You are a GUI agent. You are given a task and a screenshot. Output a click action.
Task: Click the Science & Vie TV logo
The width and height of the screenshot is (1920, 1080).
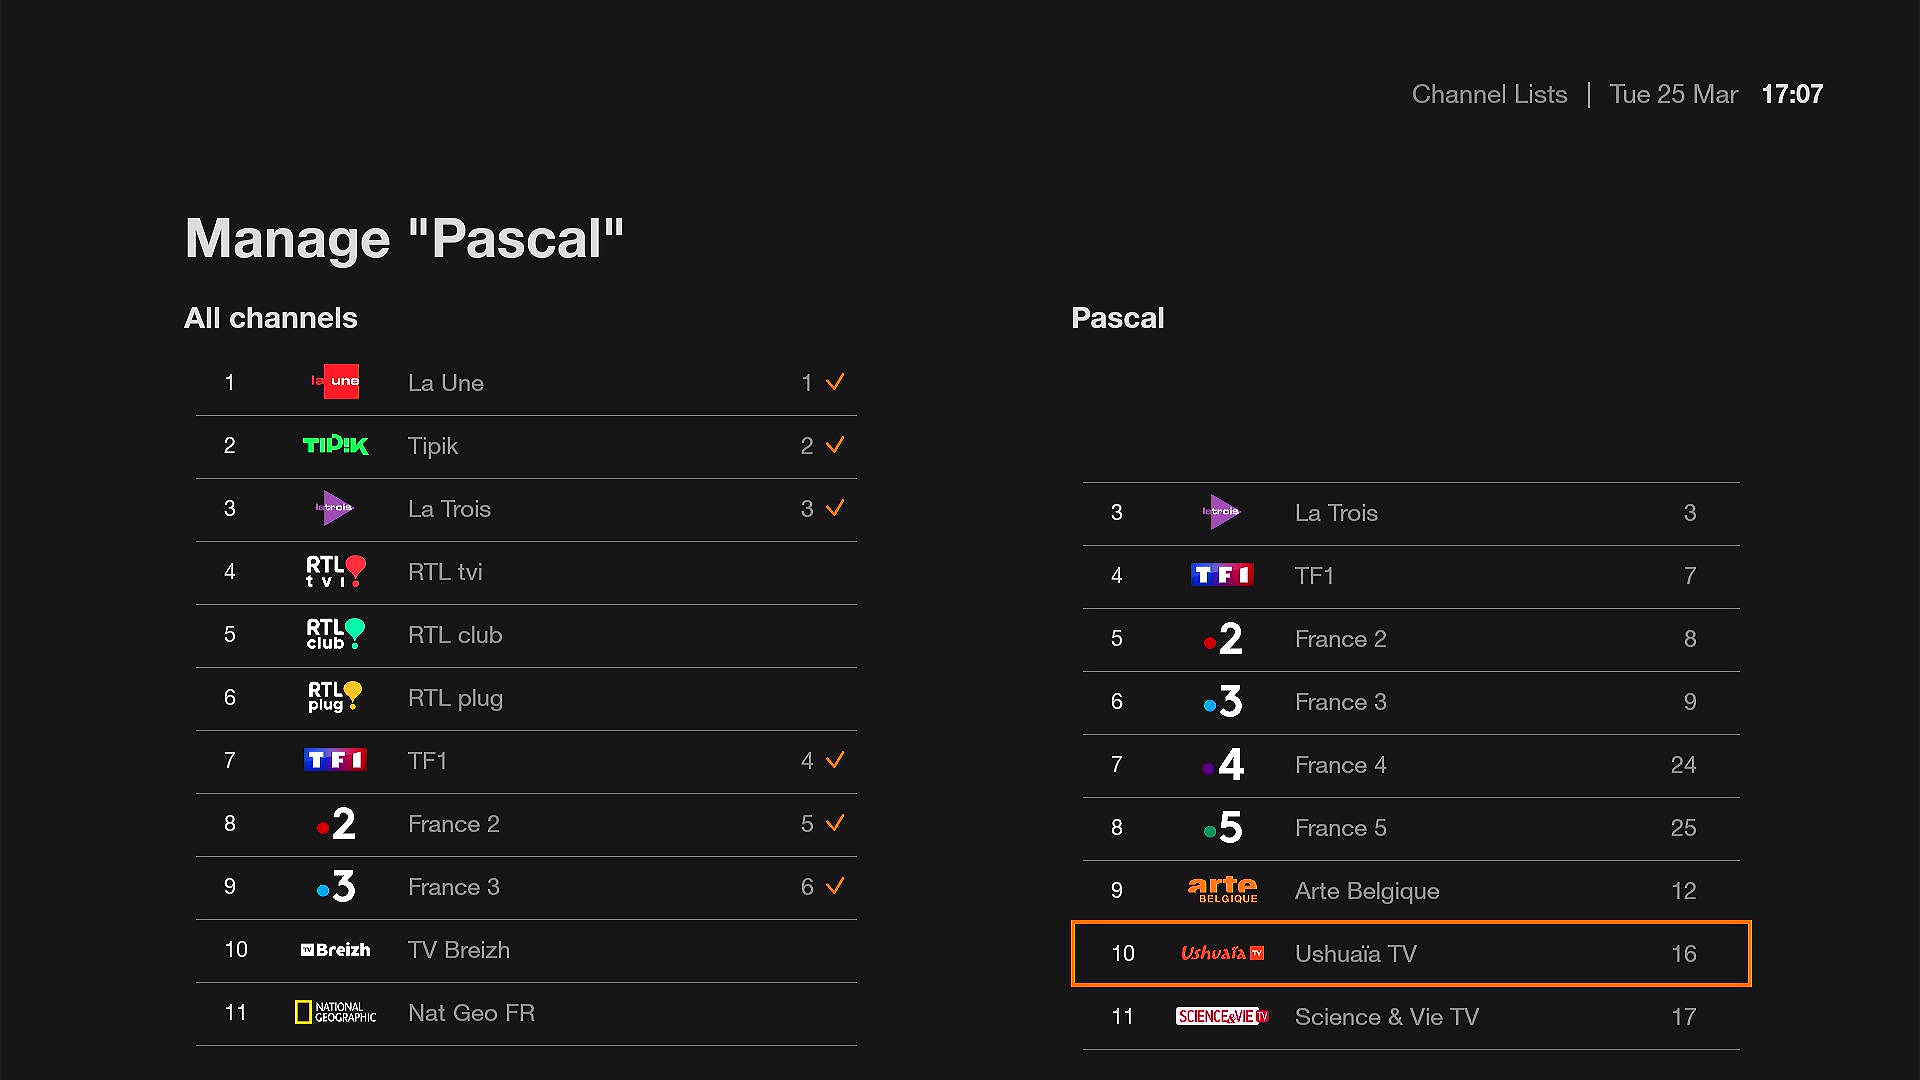1222,1016
